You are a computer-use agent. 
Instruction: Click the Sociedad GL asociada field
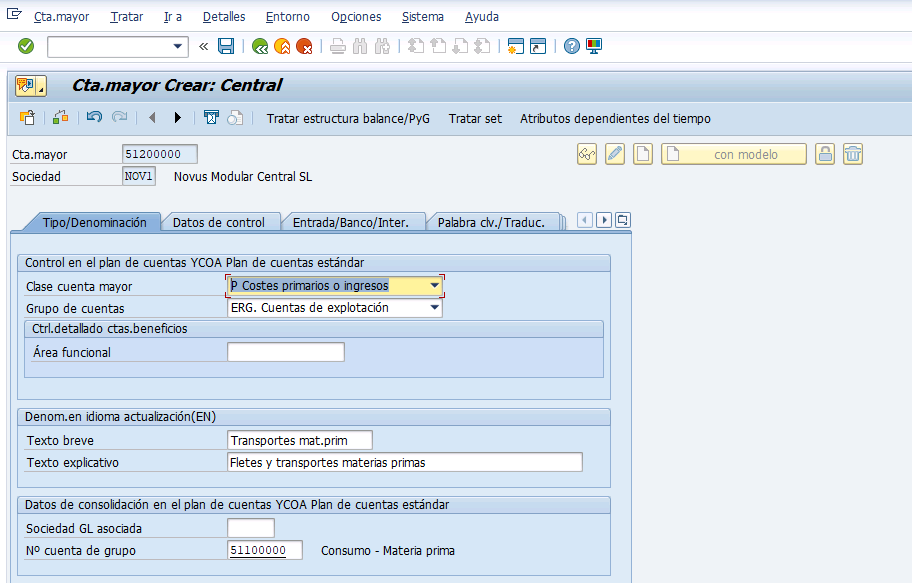point(251,528)
